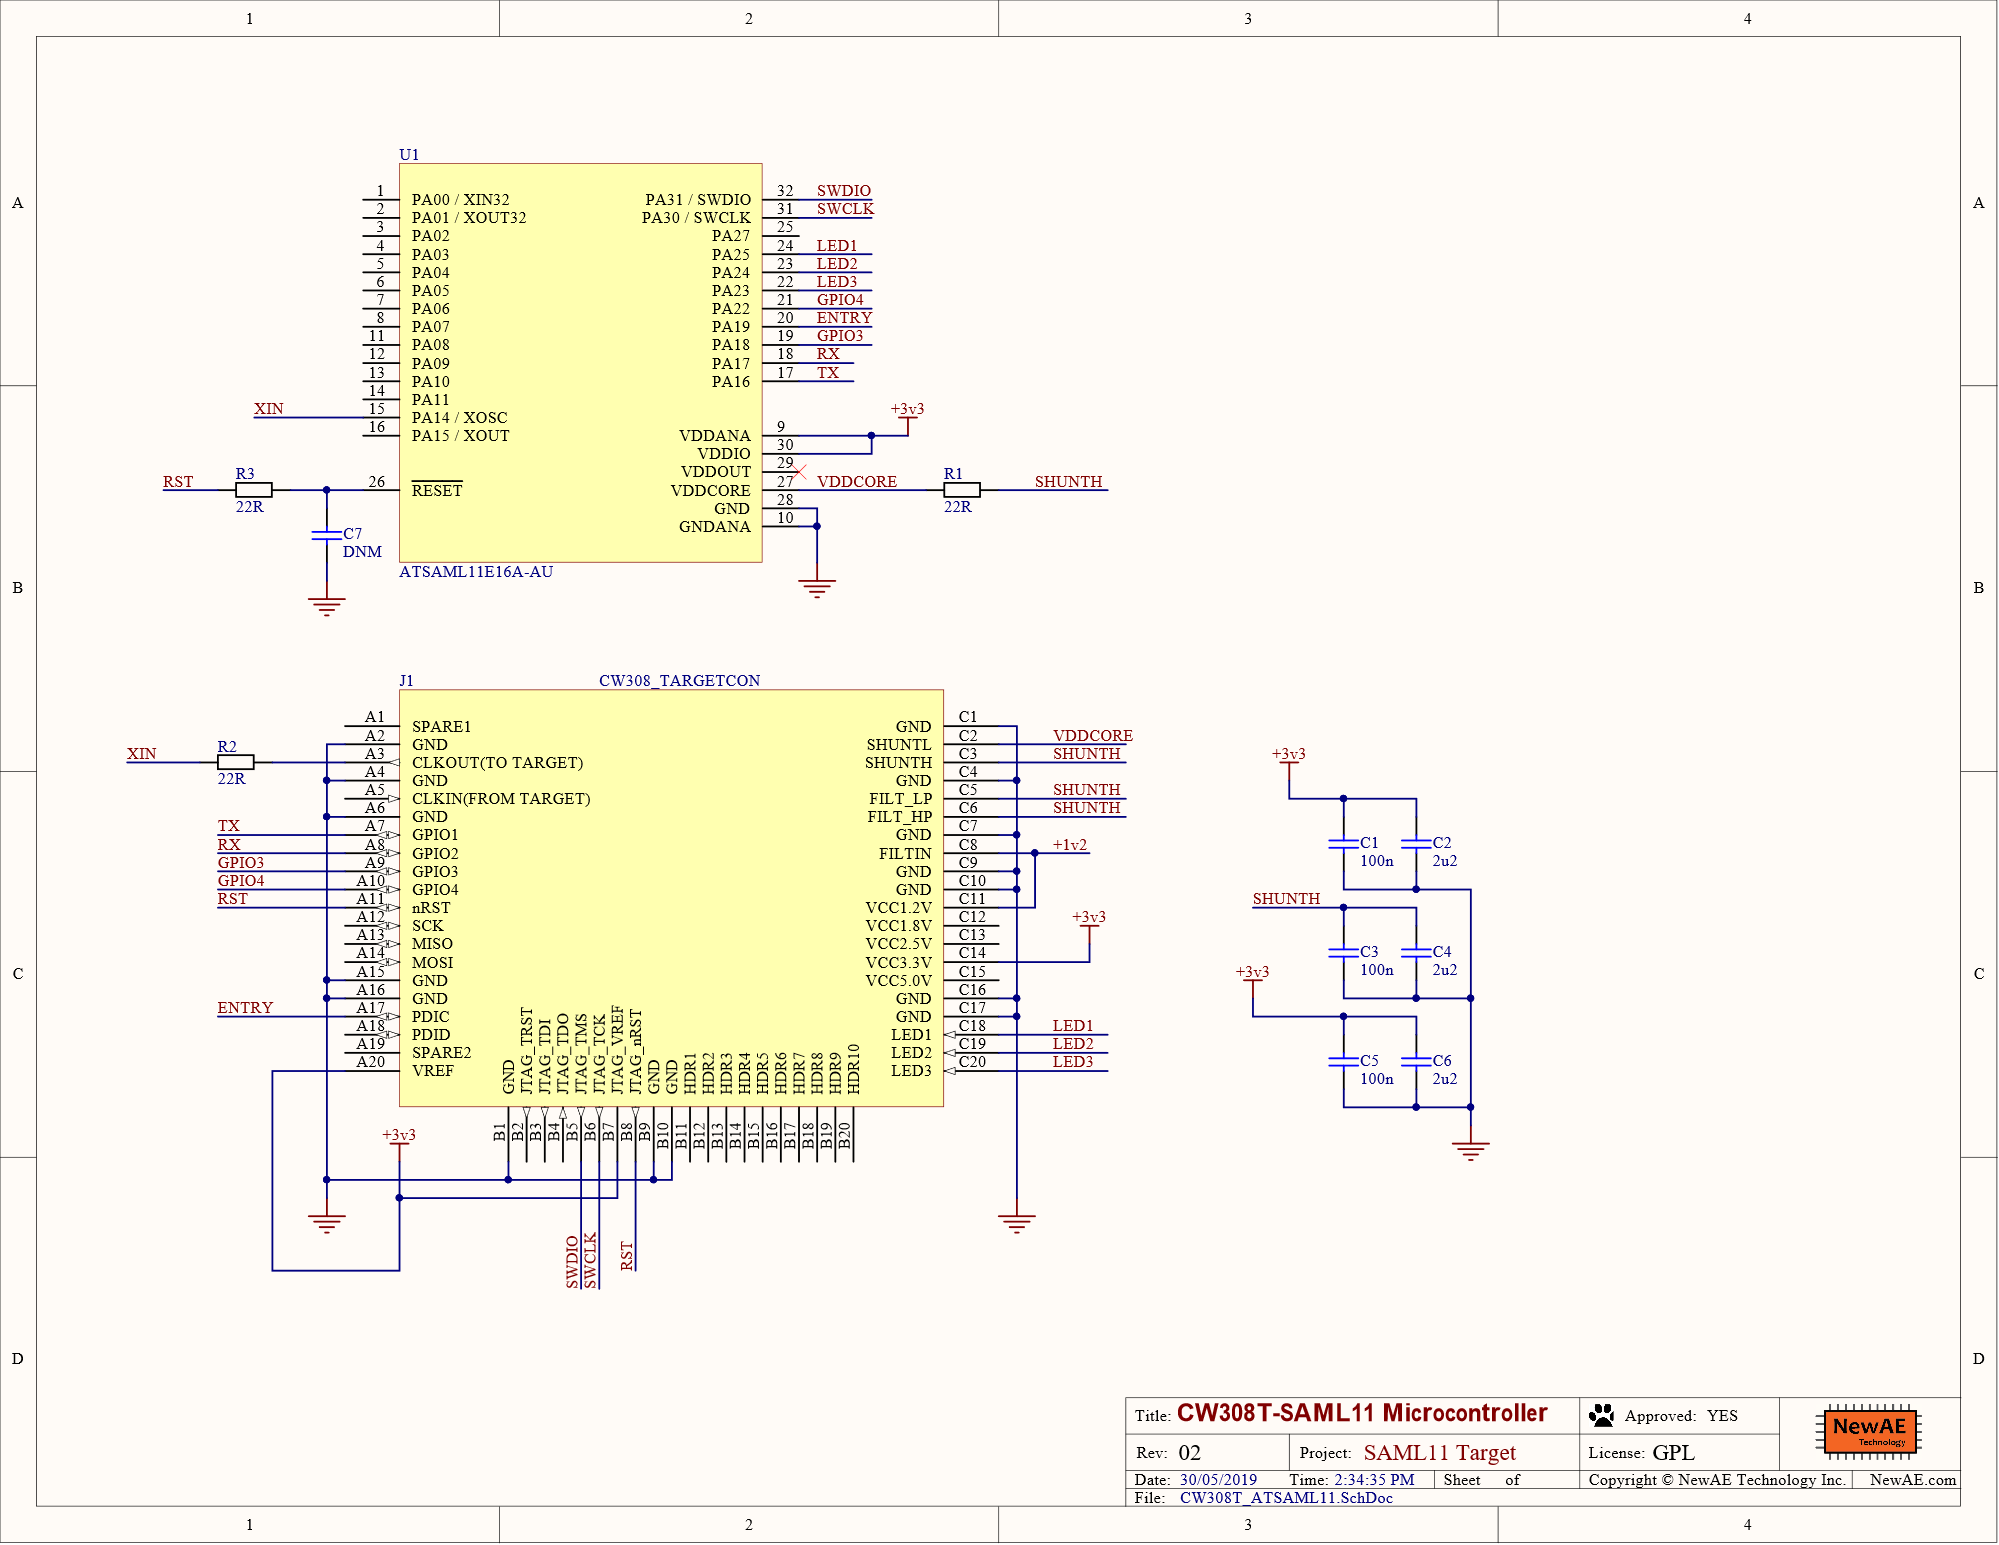
Task: Click the title CW308T-SAML11 Microcontroller
Action: tap(1362, 1413)
